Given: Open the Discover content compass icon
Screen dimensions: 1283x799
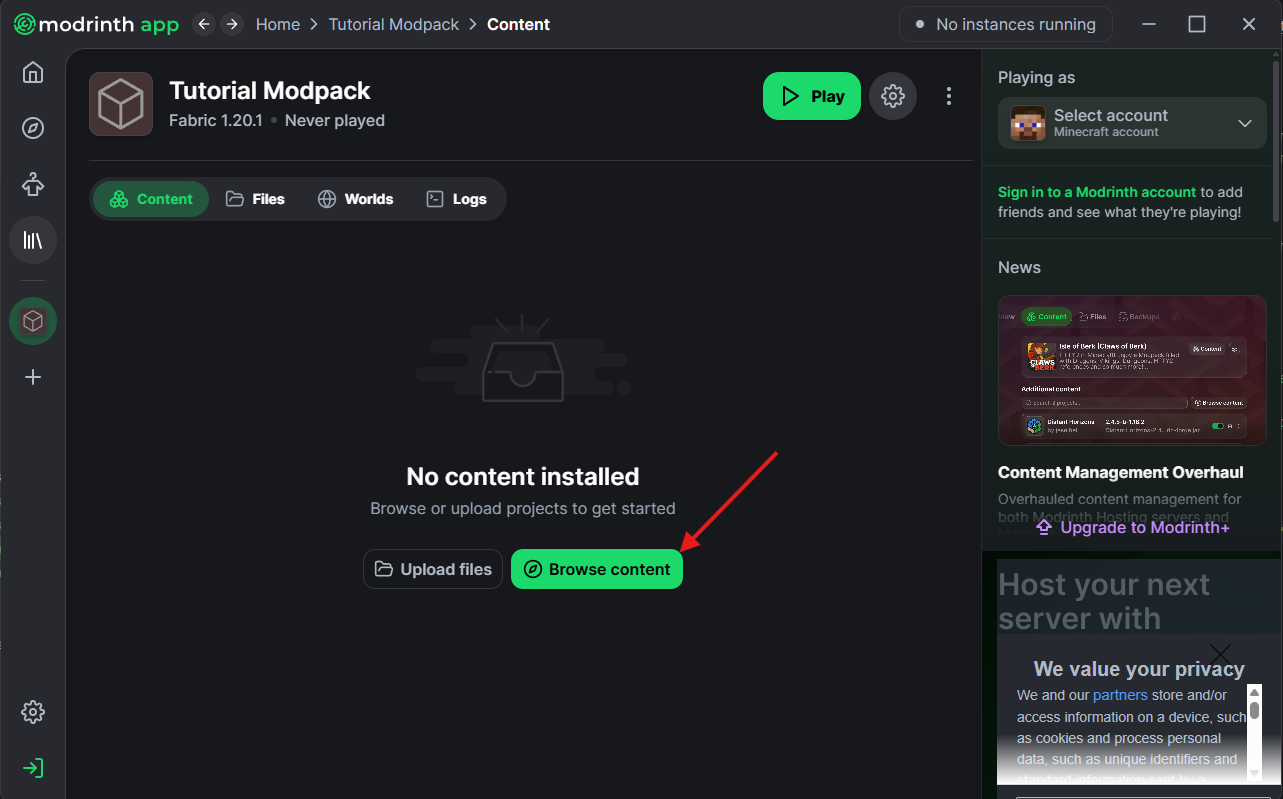Looking at the screenshot, I should point(33,128).
